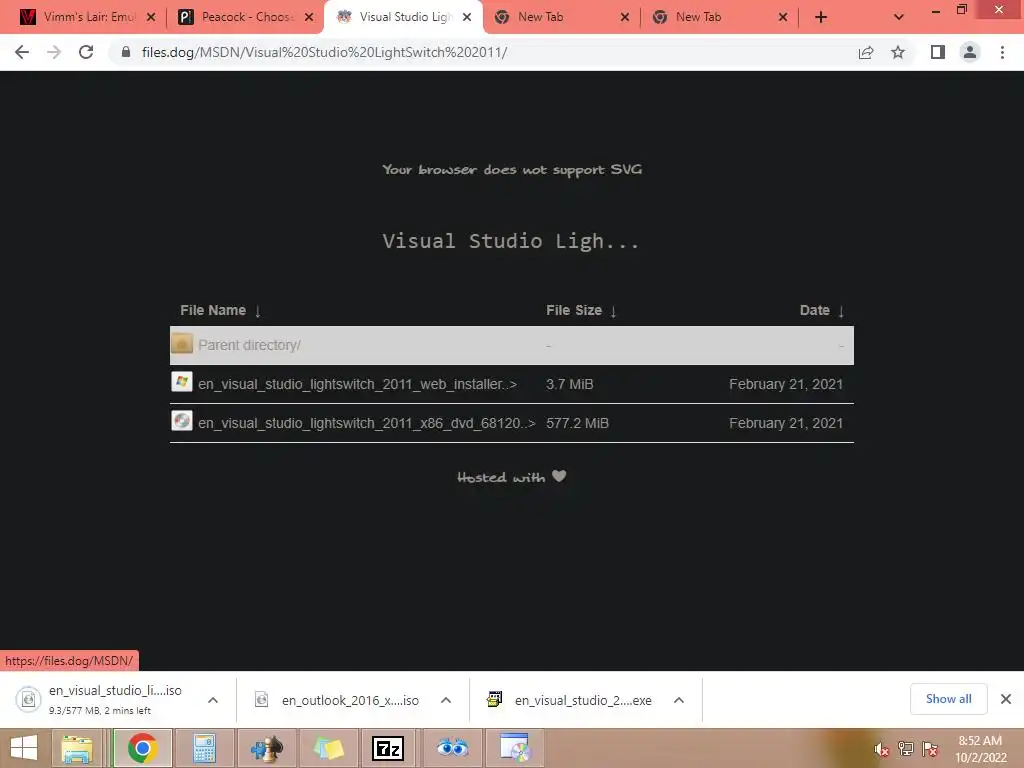Open File Explorer from the taskbar
Image resolution: width=1024 pixels, height=768 pixels.
(77, 748)
